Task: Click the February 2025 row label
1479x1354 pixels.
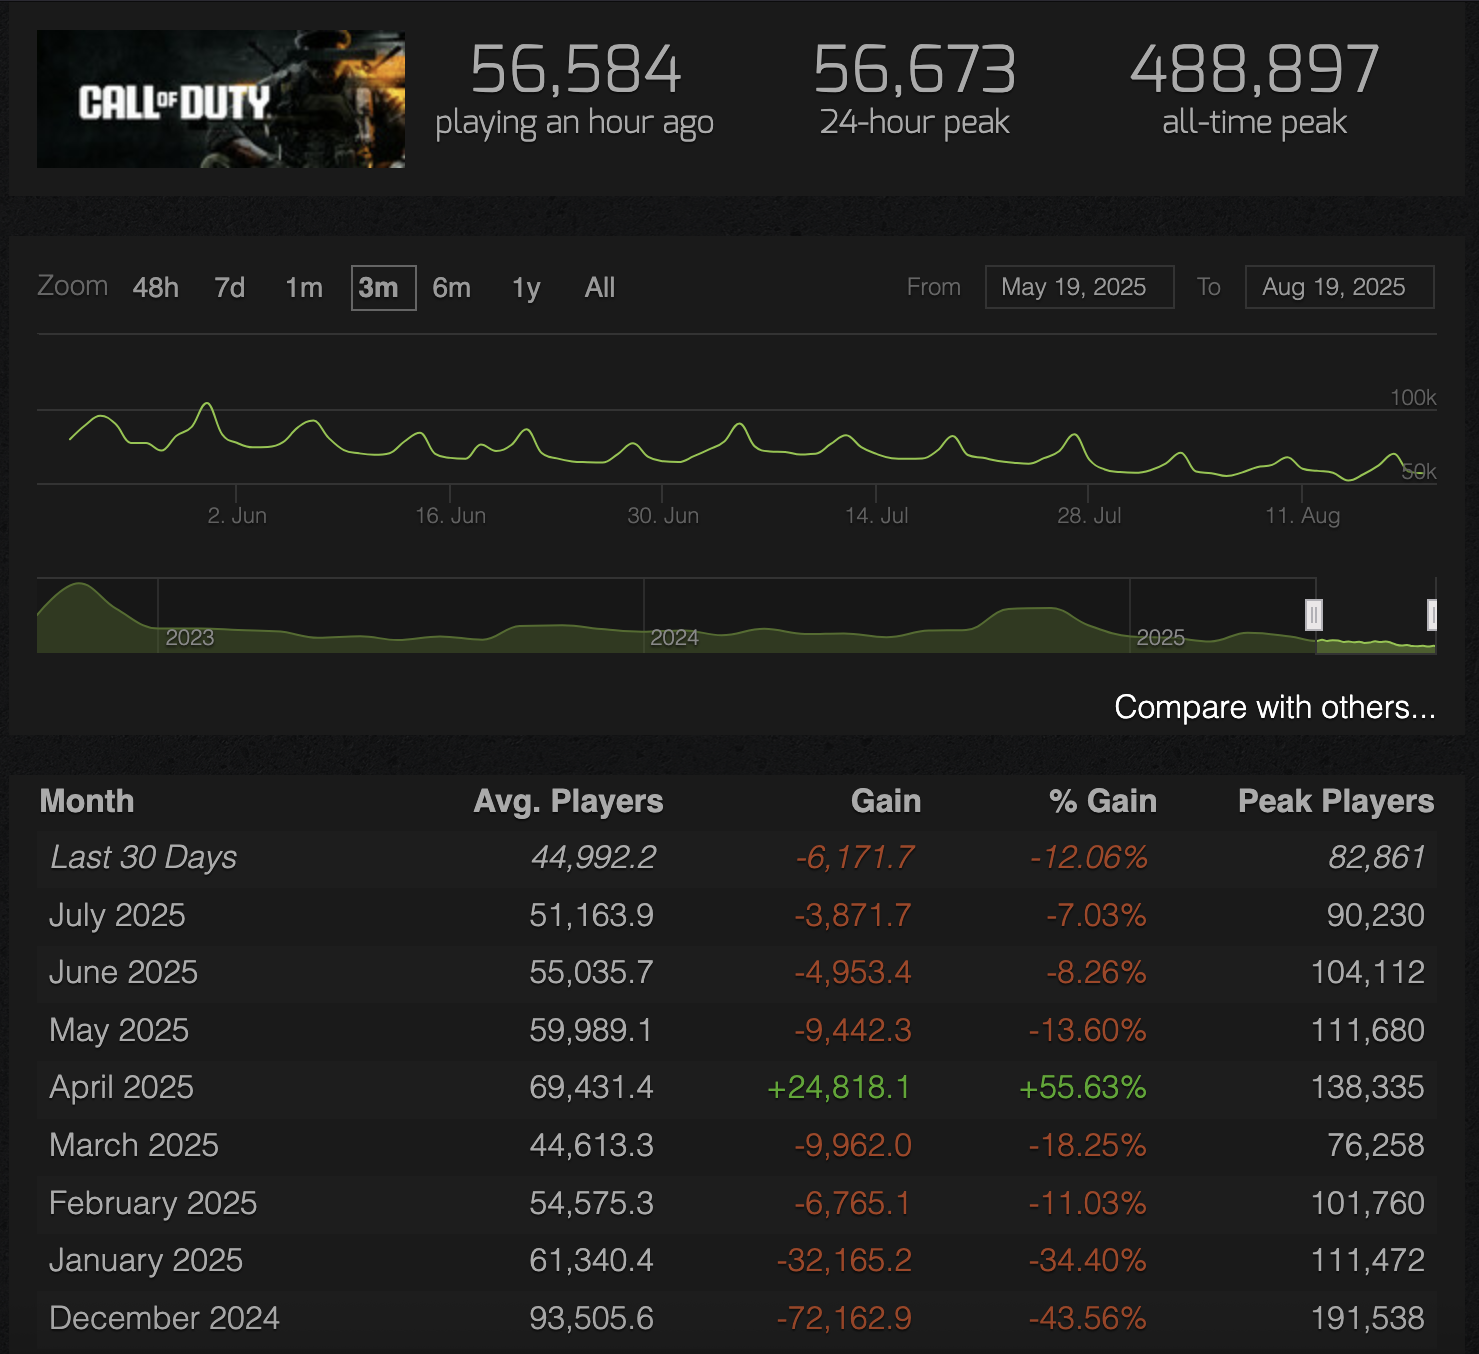Action: point(153,1203)
